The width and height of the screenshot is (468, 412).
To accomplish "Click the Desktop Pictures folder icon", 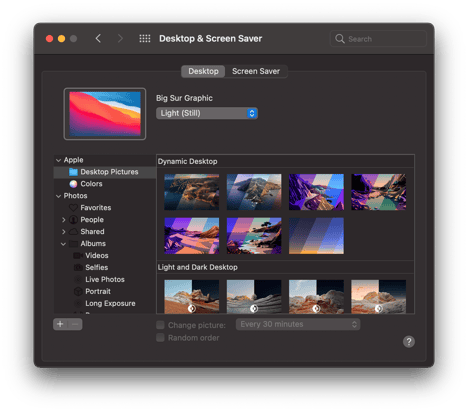I will [73, 172].
